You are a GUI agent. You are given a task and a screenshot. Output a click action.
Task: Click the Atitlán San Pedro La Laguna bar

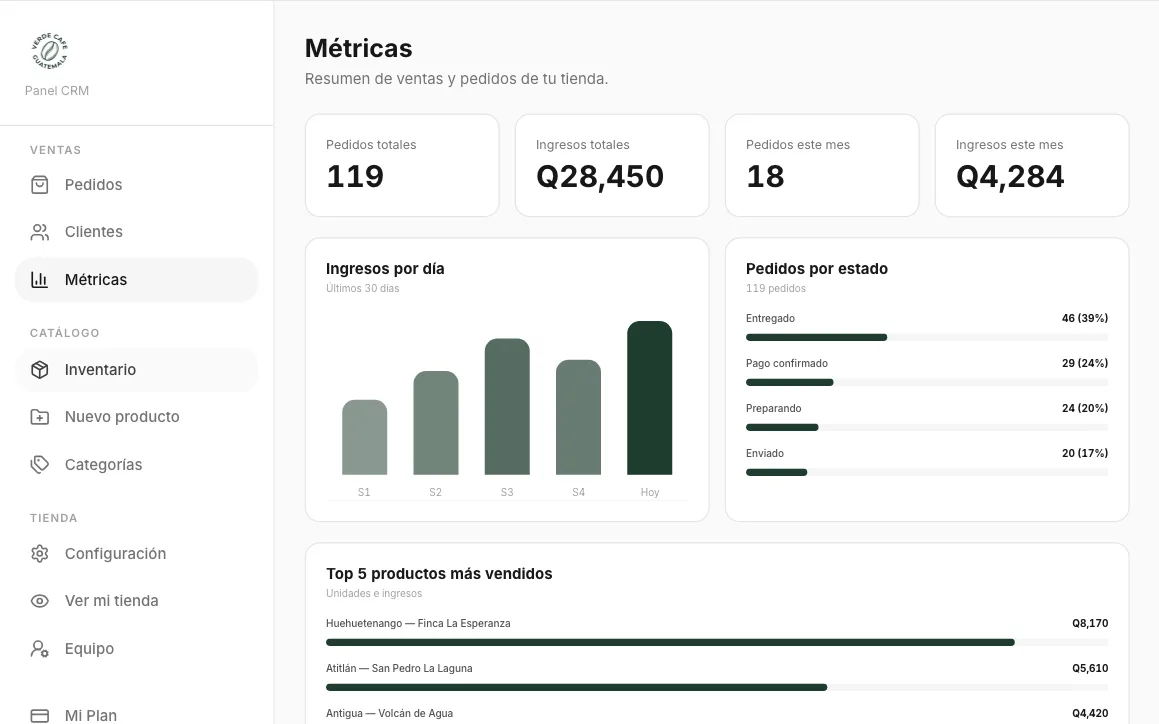(717, 688)
